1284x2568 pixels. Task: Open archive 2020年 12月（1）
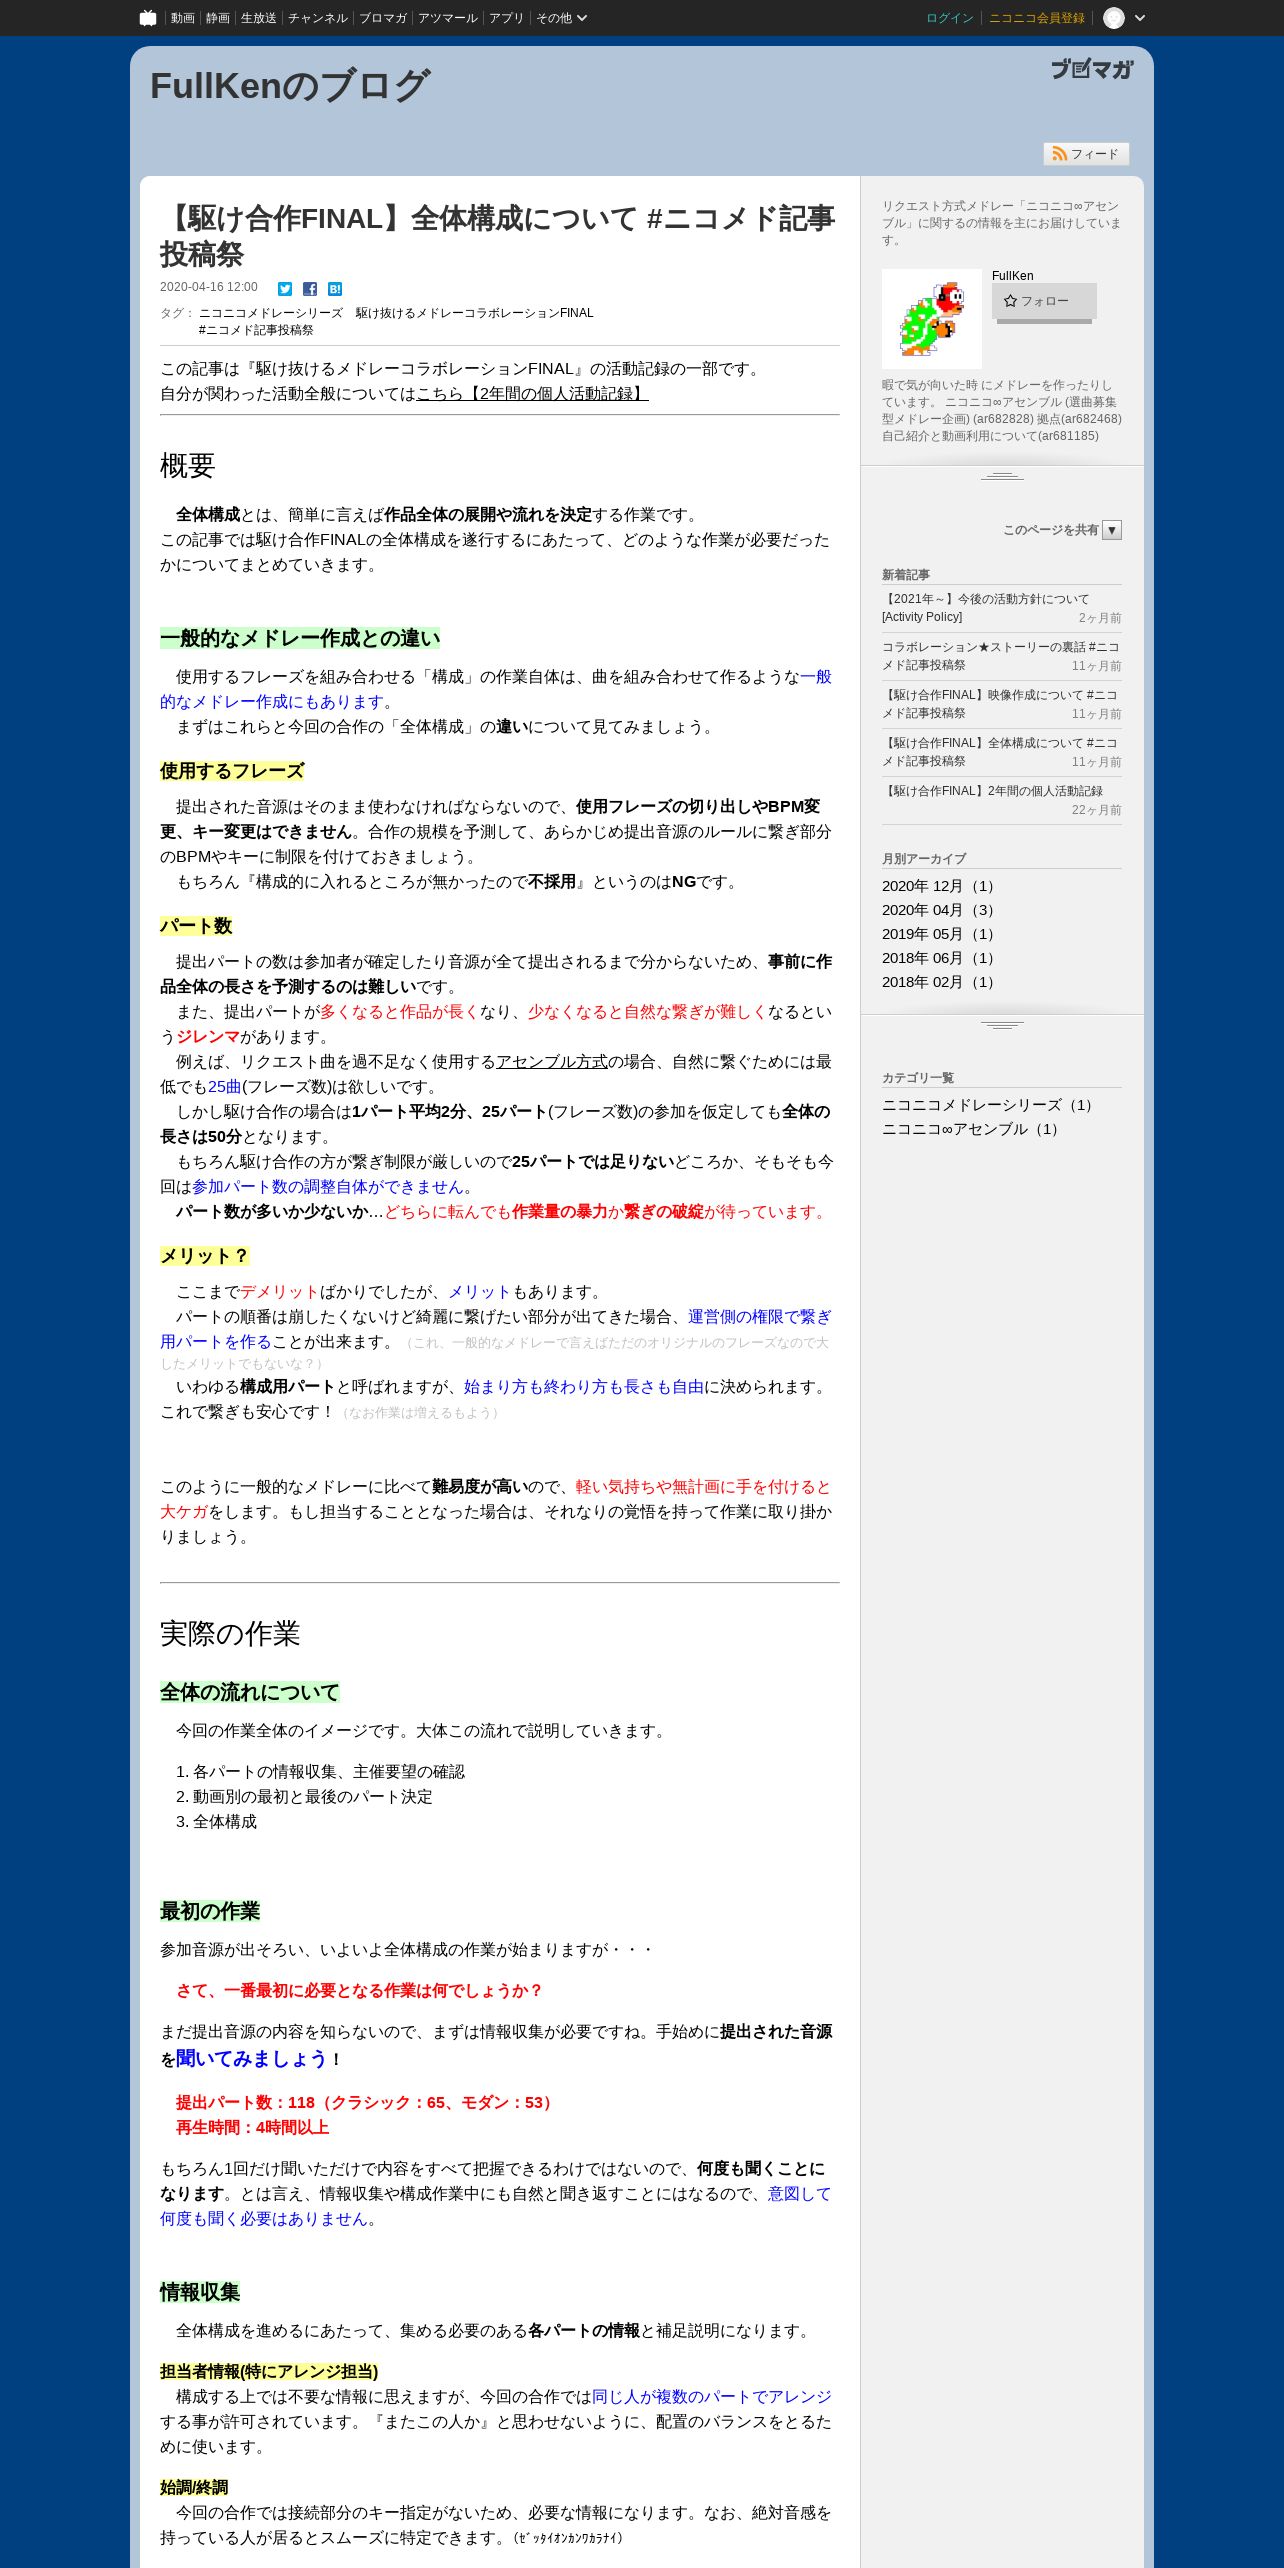940,886
